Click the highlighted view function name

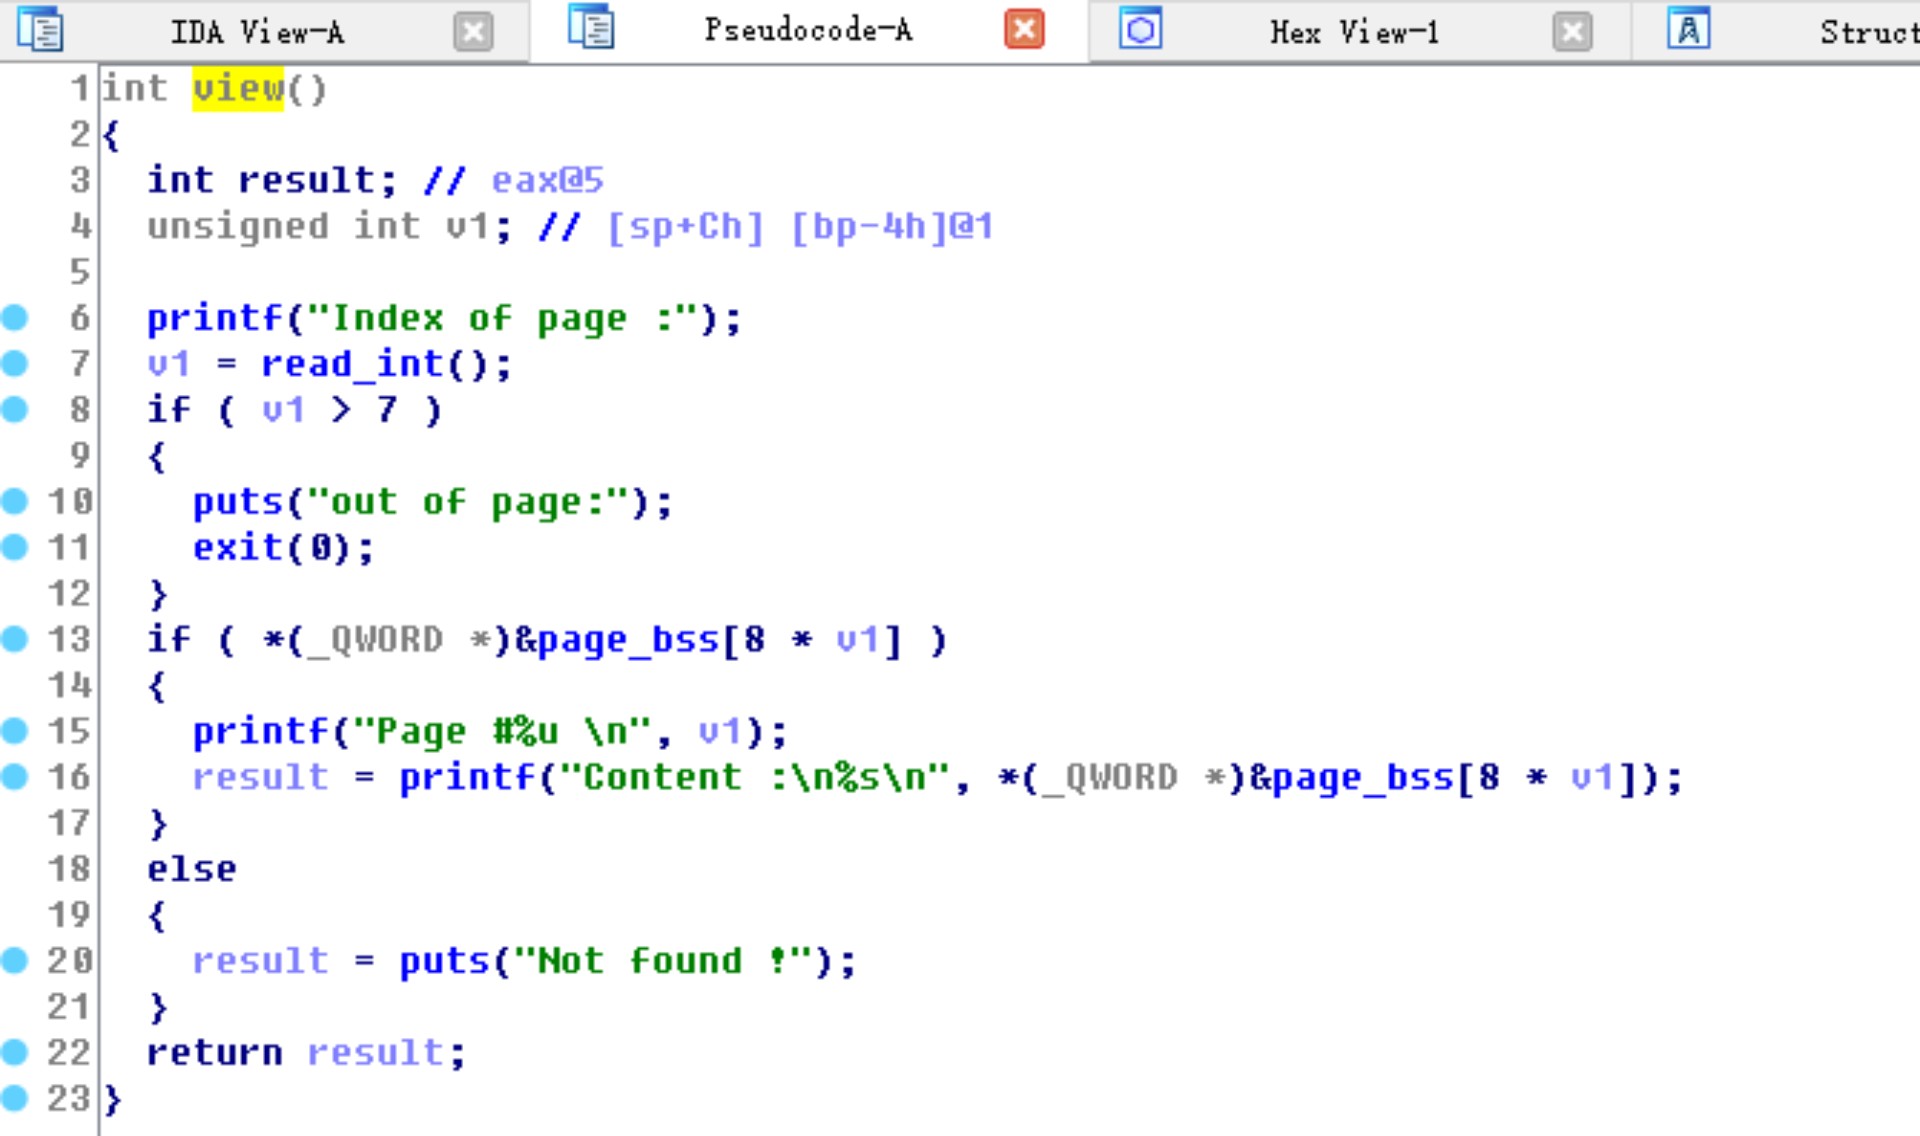[238, 89]
